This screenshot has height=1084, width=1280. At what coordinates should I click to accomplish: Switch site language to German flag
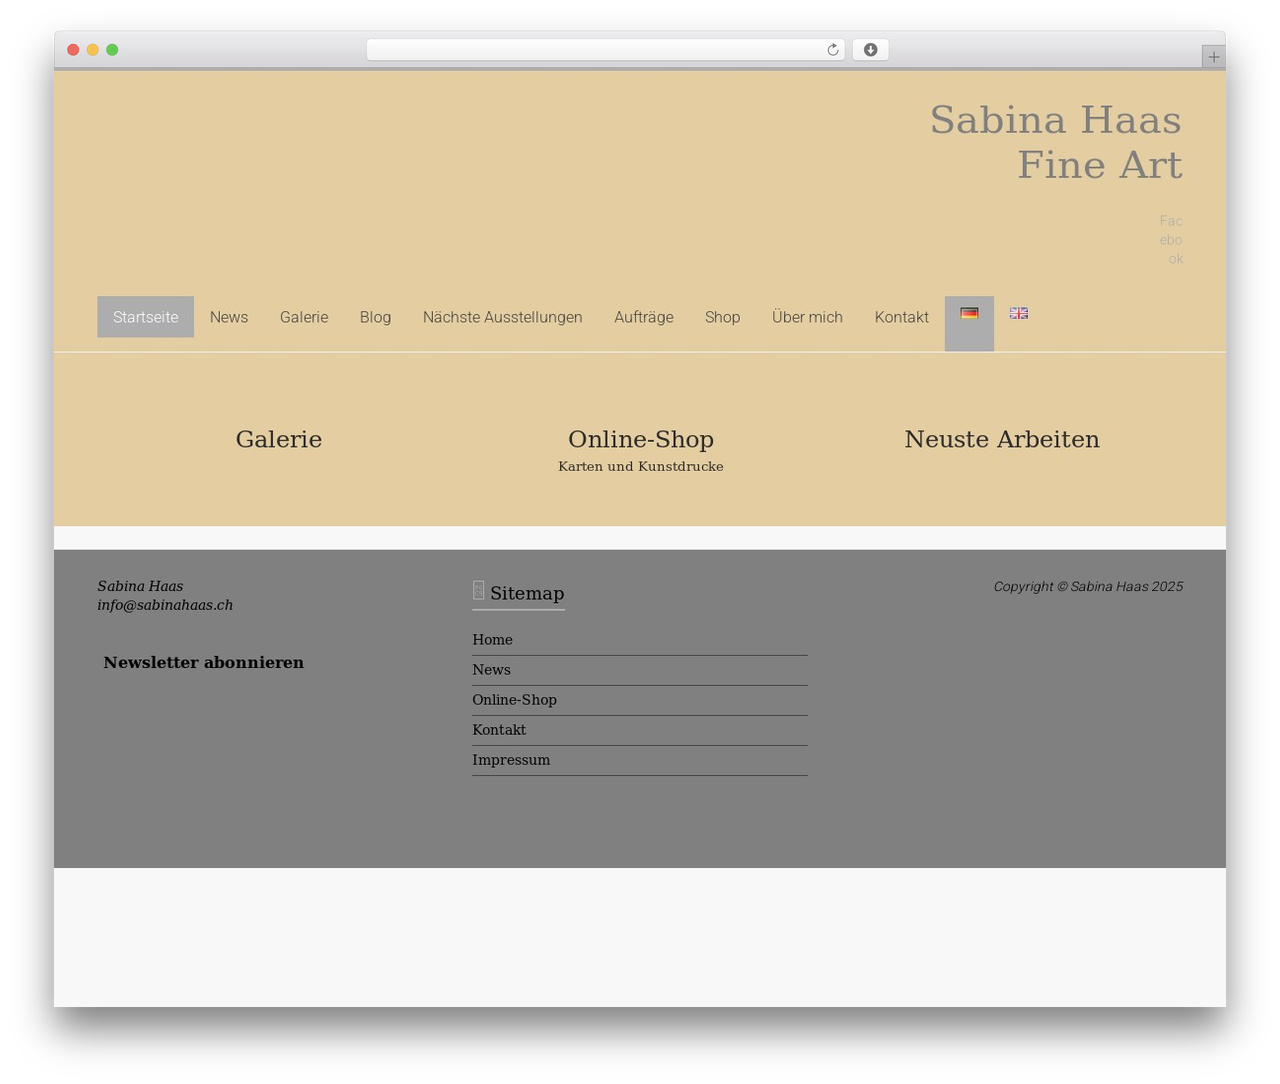coord(969,313)
